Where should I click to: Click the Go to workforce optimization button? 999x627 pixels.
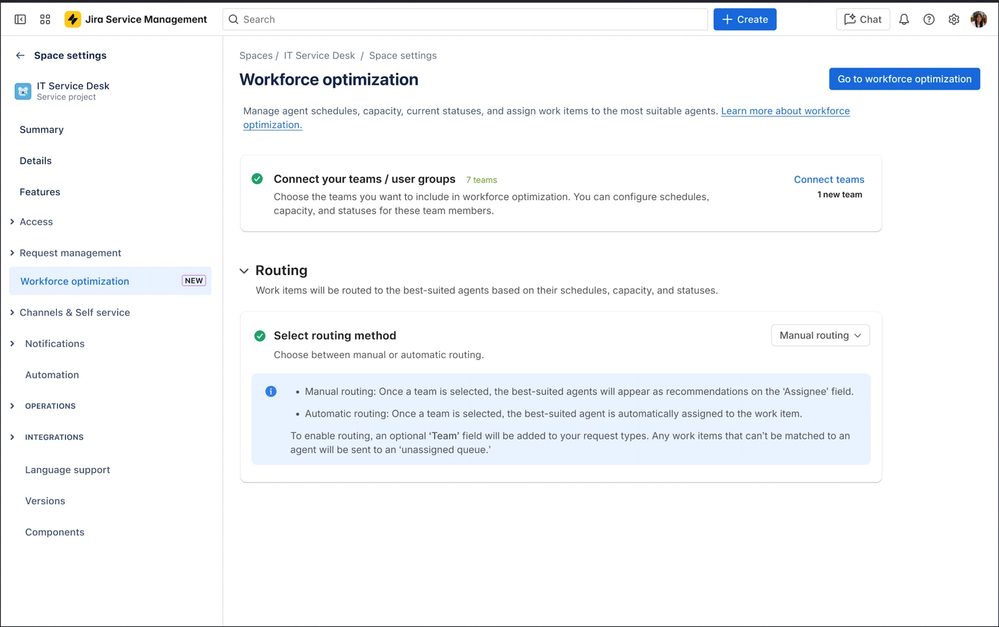[904, 79]
